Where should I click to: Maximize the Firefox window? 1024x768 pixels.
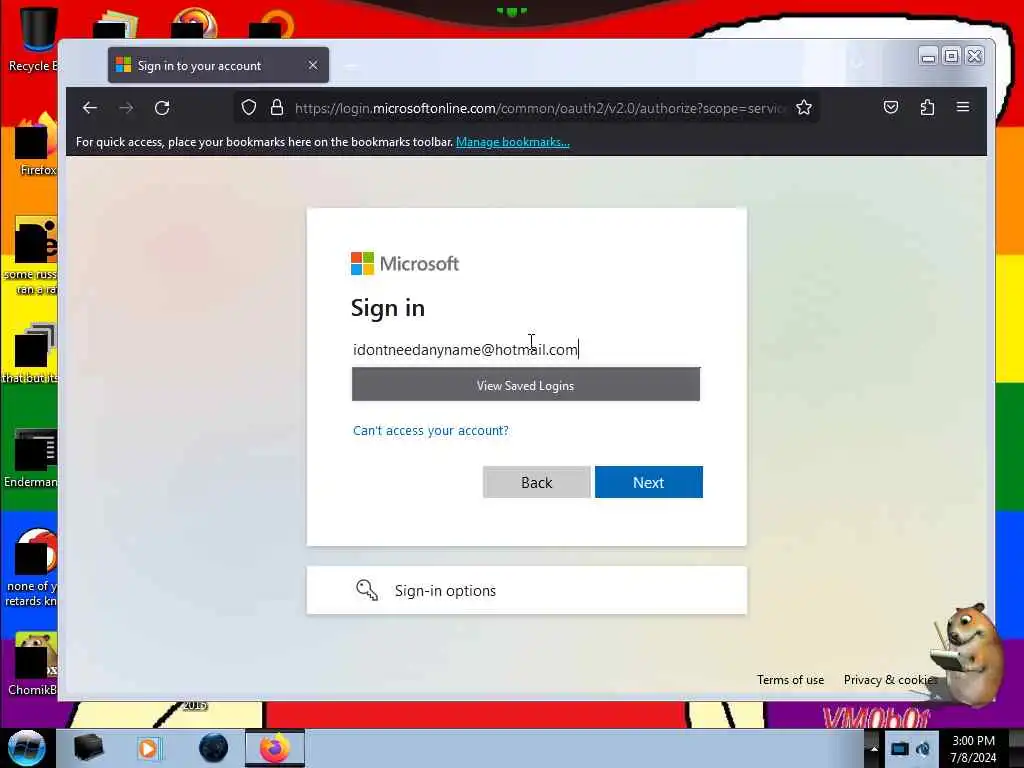point(952,57)
